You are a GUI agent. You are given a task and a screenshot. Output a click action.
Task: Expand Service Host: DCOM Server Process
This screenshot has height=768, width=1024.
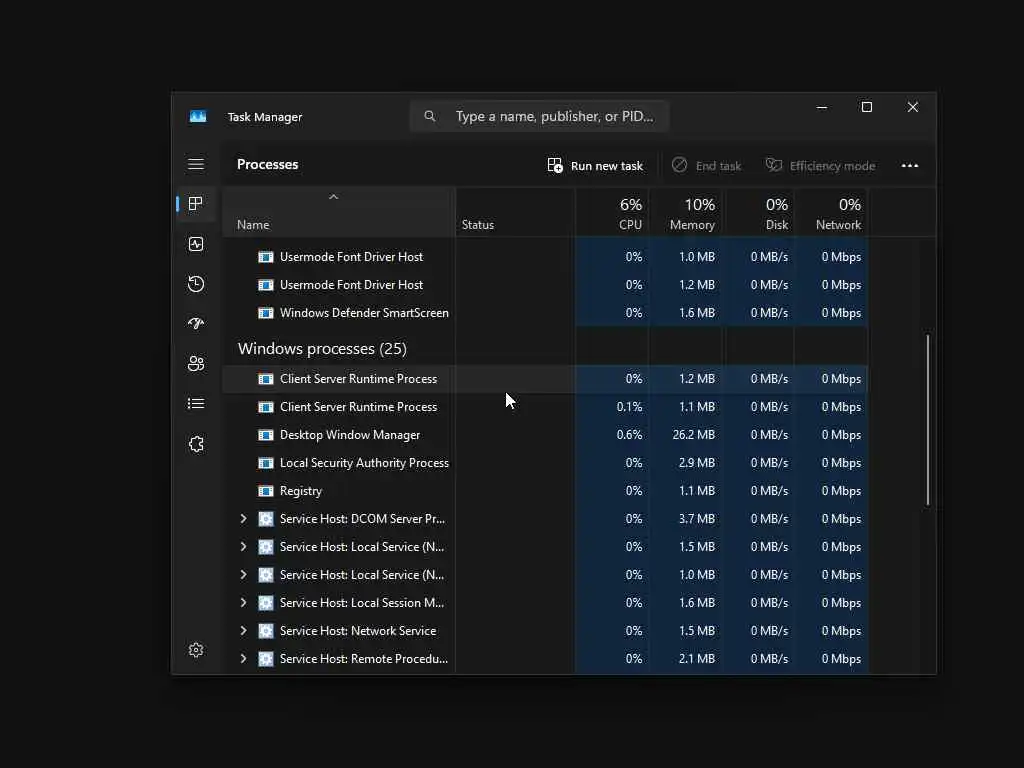pos(244,519)
